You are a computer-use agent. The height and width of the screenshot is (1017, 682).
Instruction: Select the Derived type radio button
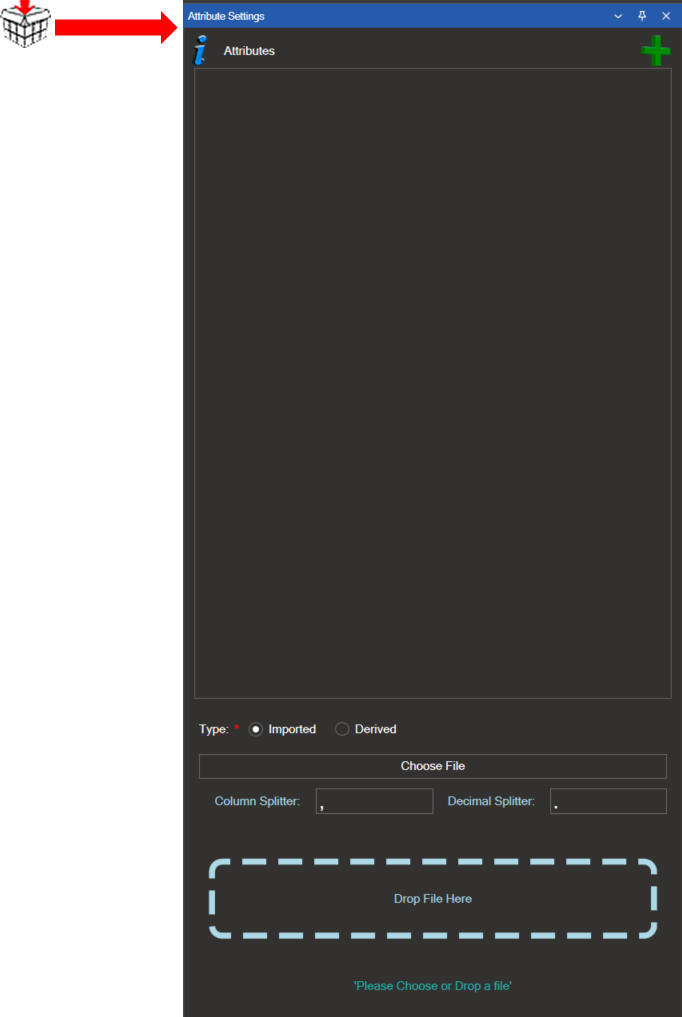tap(342, 729)
